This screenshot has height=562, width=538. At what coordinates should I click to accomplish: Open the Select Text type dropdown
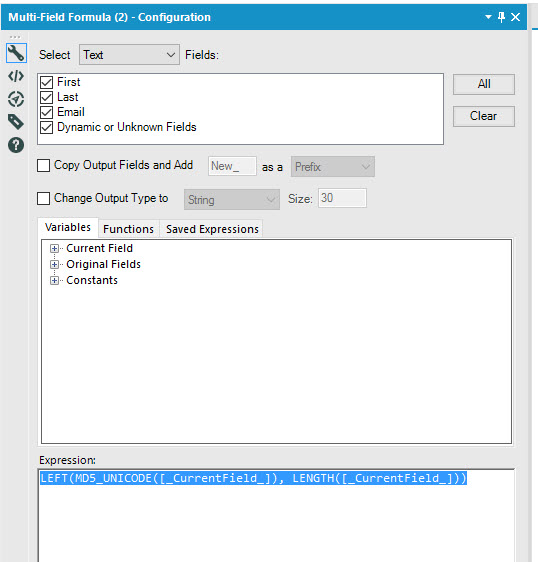[x=129, y=55]
